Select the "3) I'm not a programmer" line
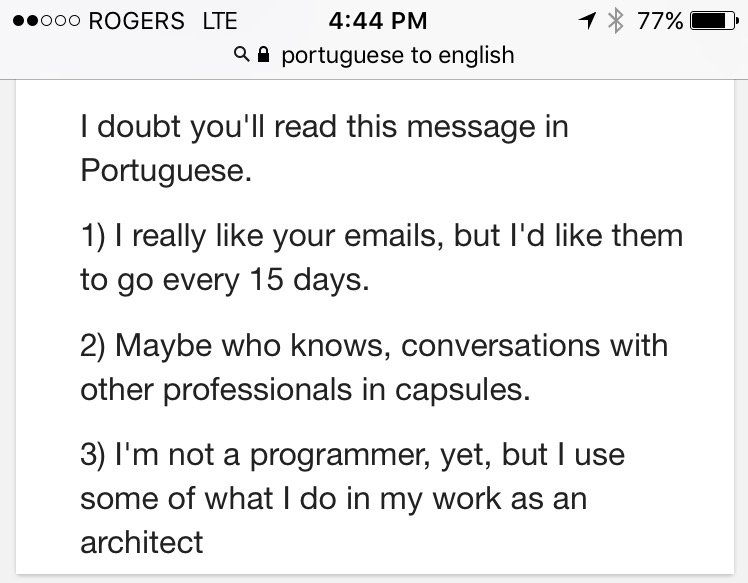 point(352,455)
